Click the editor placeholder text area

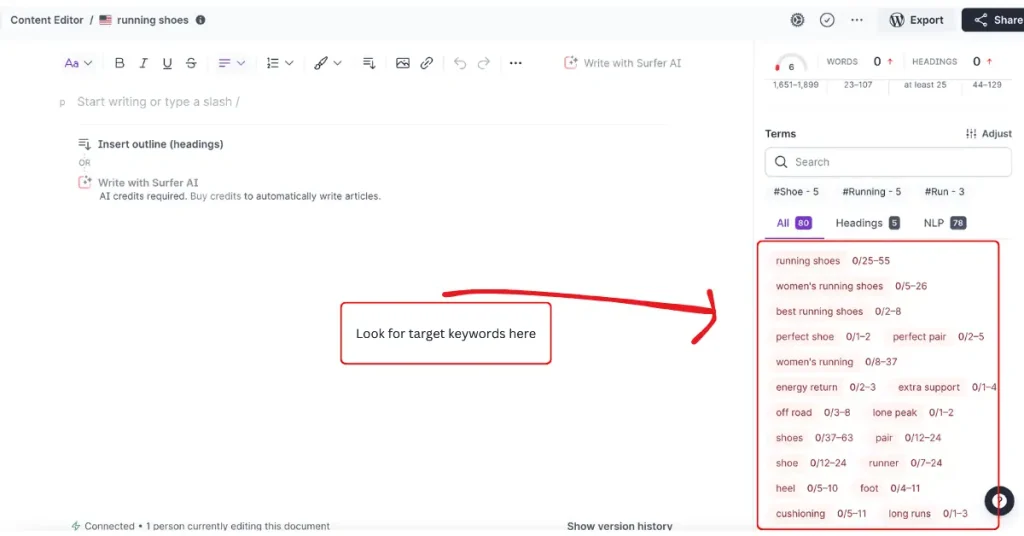(158, 101)
